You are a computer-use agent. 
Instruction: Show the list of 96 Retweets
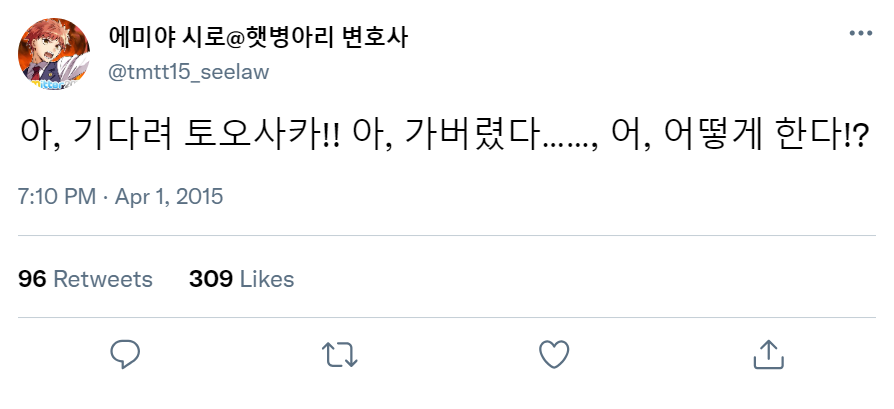(x=86, y=279)
